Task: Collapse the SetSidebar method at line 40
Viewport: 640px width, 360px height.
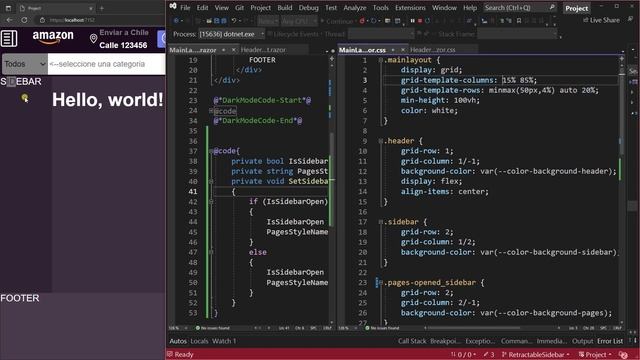Action: (211, 181)
